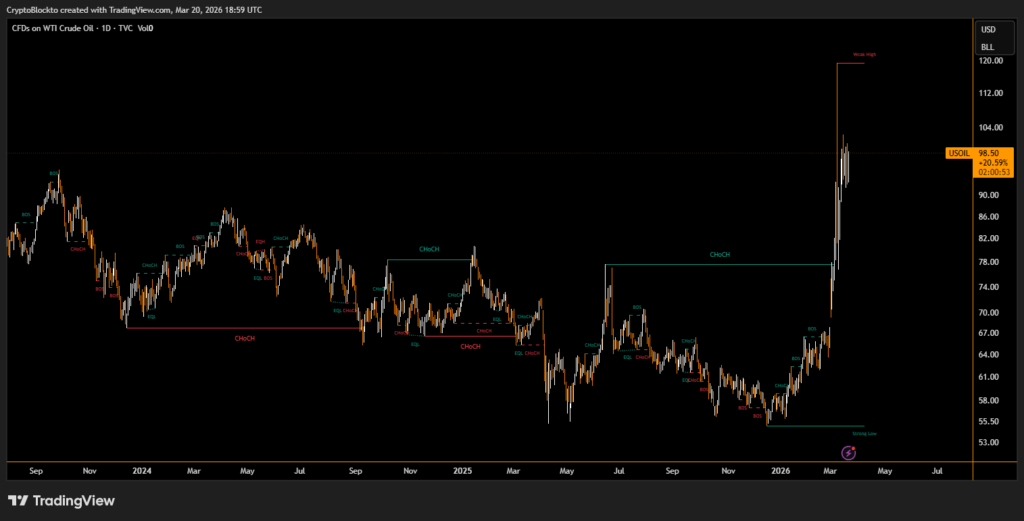
Task: Click the 120.00 level on price axis
Action: [992, 61]
